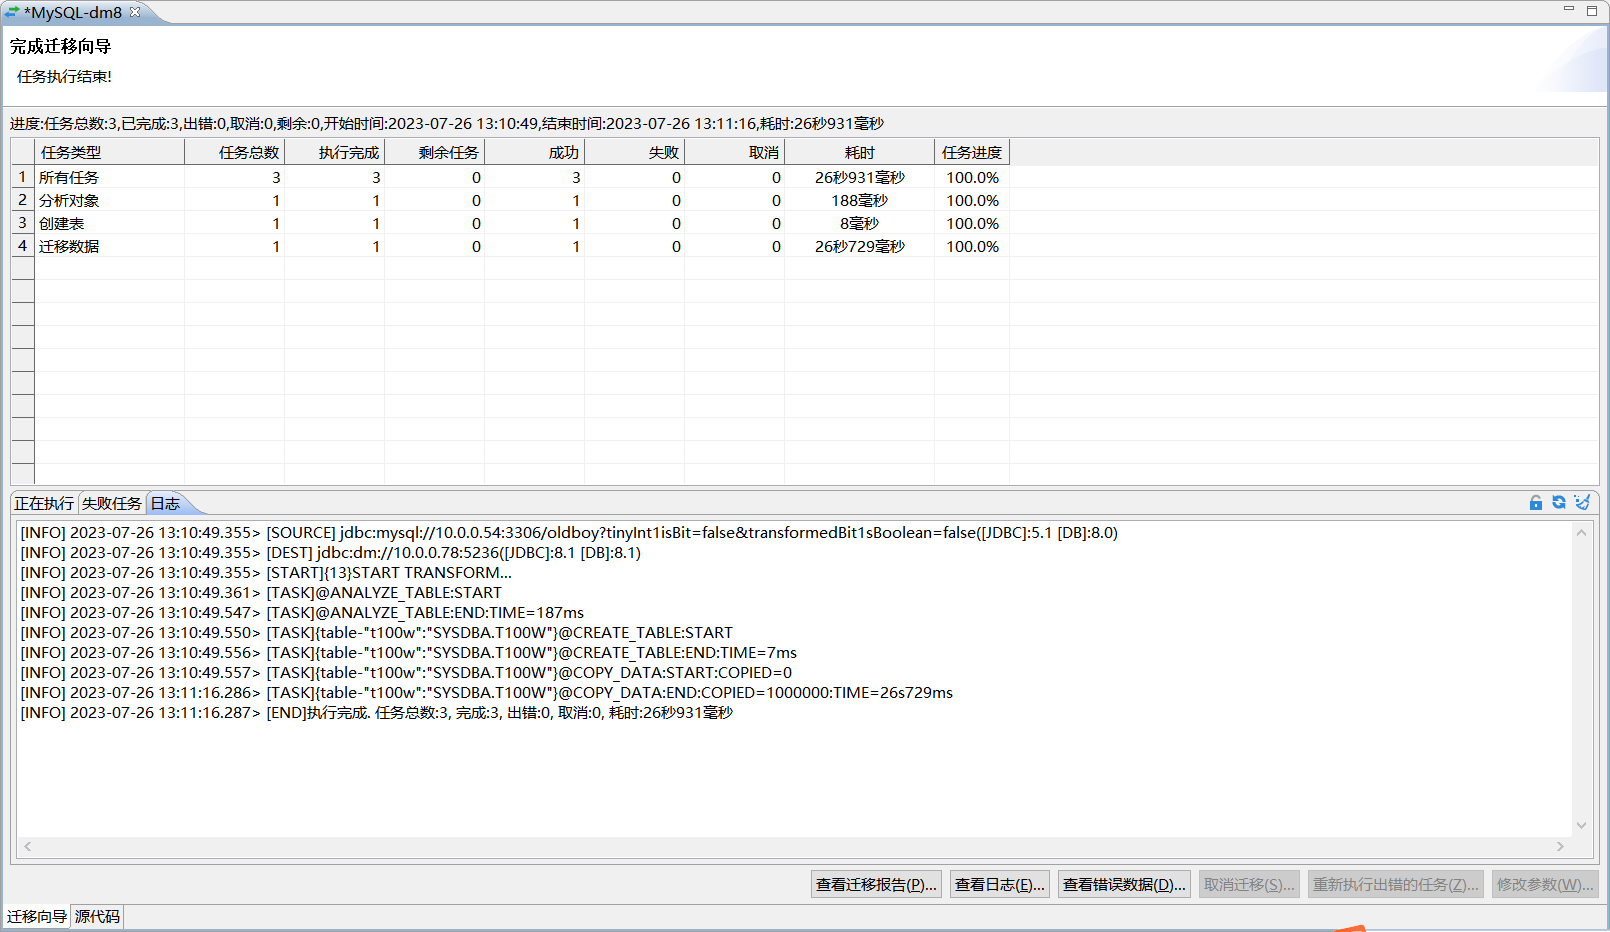The image size is (1610, 932).
Task: Select the *MySQL-dm8 editor tab
Action: coord(72,13)
